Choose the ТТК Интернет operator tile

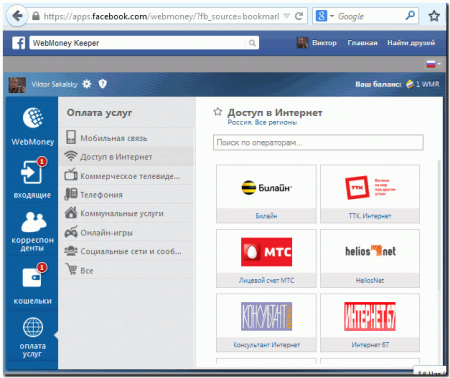click(370, 194)
